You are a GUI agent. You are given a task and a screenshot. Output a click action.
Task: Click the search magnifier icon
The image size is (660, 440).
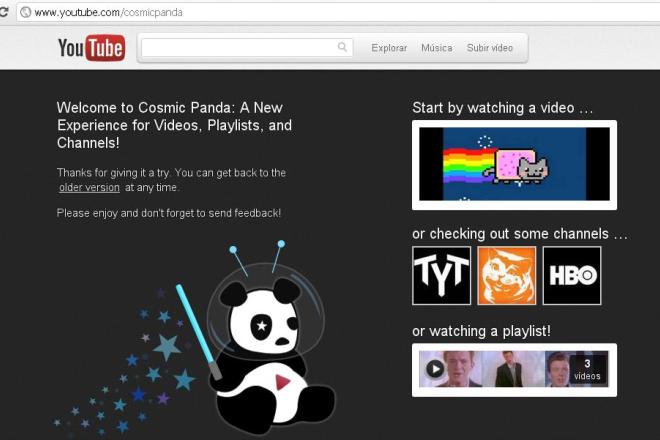[342, 47]
